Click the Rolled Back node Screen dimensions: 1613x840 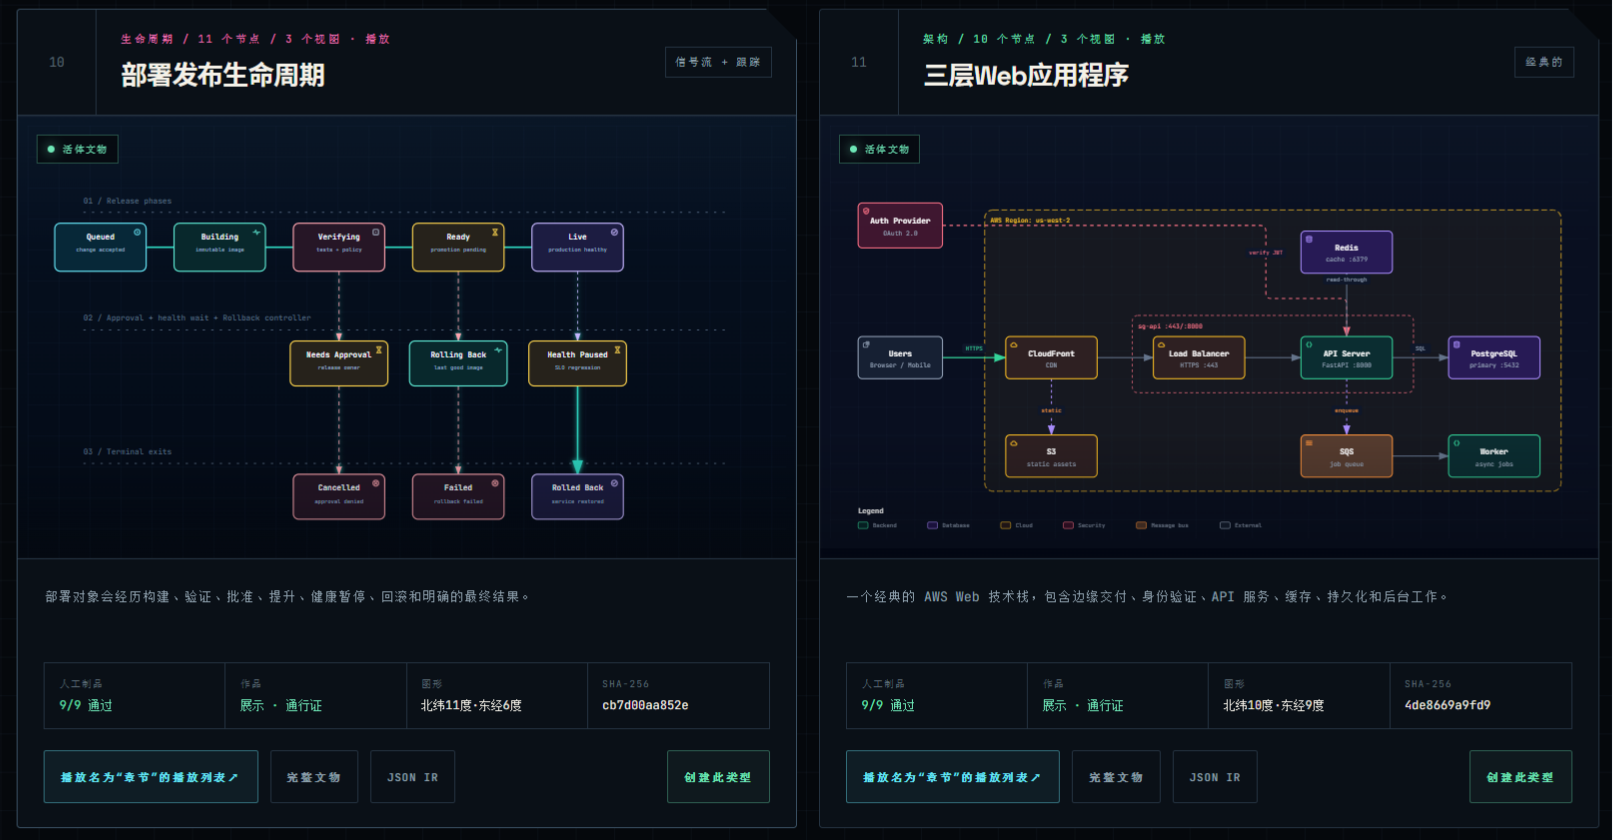[x=577, y=496]
